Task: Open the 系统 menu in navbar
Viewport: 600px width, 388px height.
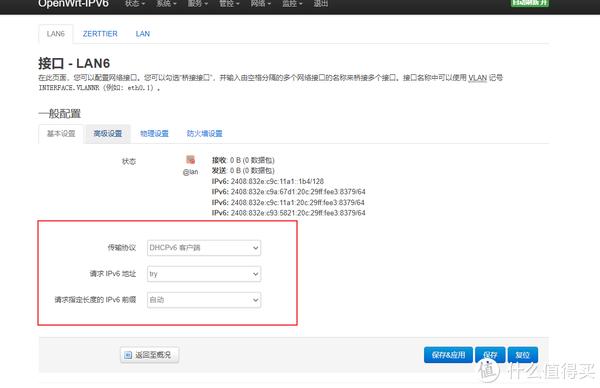Action: (166, 4)
